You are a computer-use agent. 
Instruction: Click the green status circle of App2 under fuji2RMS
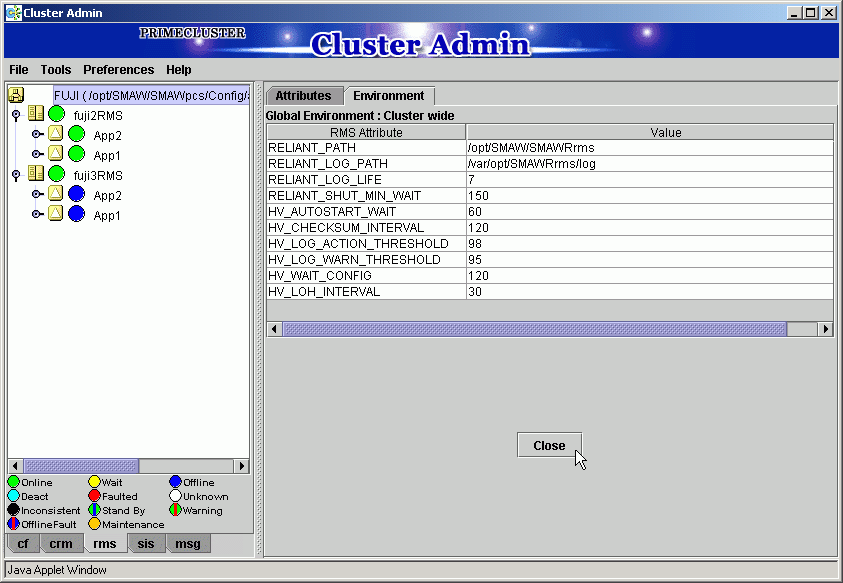77,134
